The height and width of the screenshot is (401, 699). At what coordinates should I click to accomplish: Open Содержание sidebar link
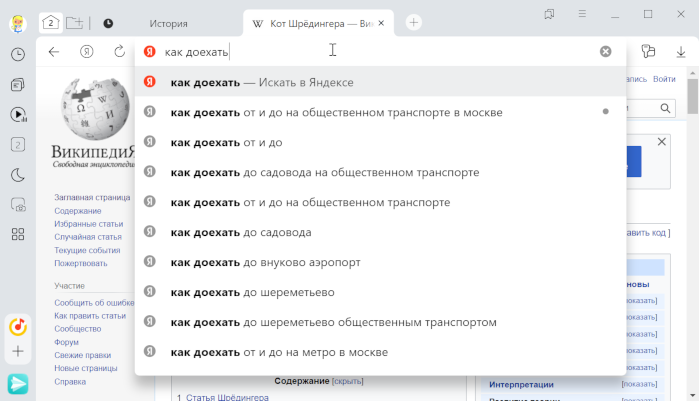[x=78, y=211]
